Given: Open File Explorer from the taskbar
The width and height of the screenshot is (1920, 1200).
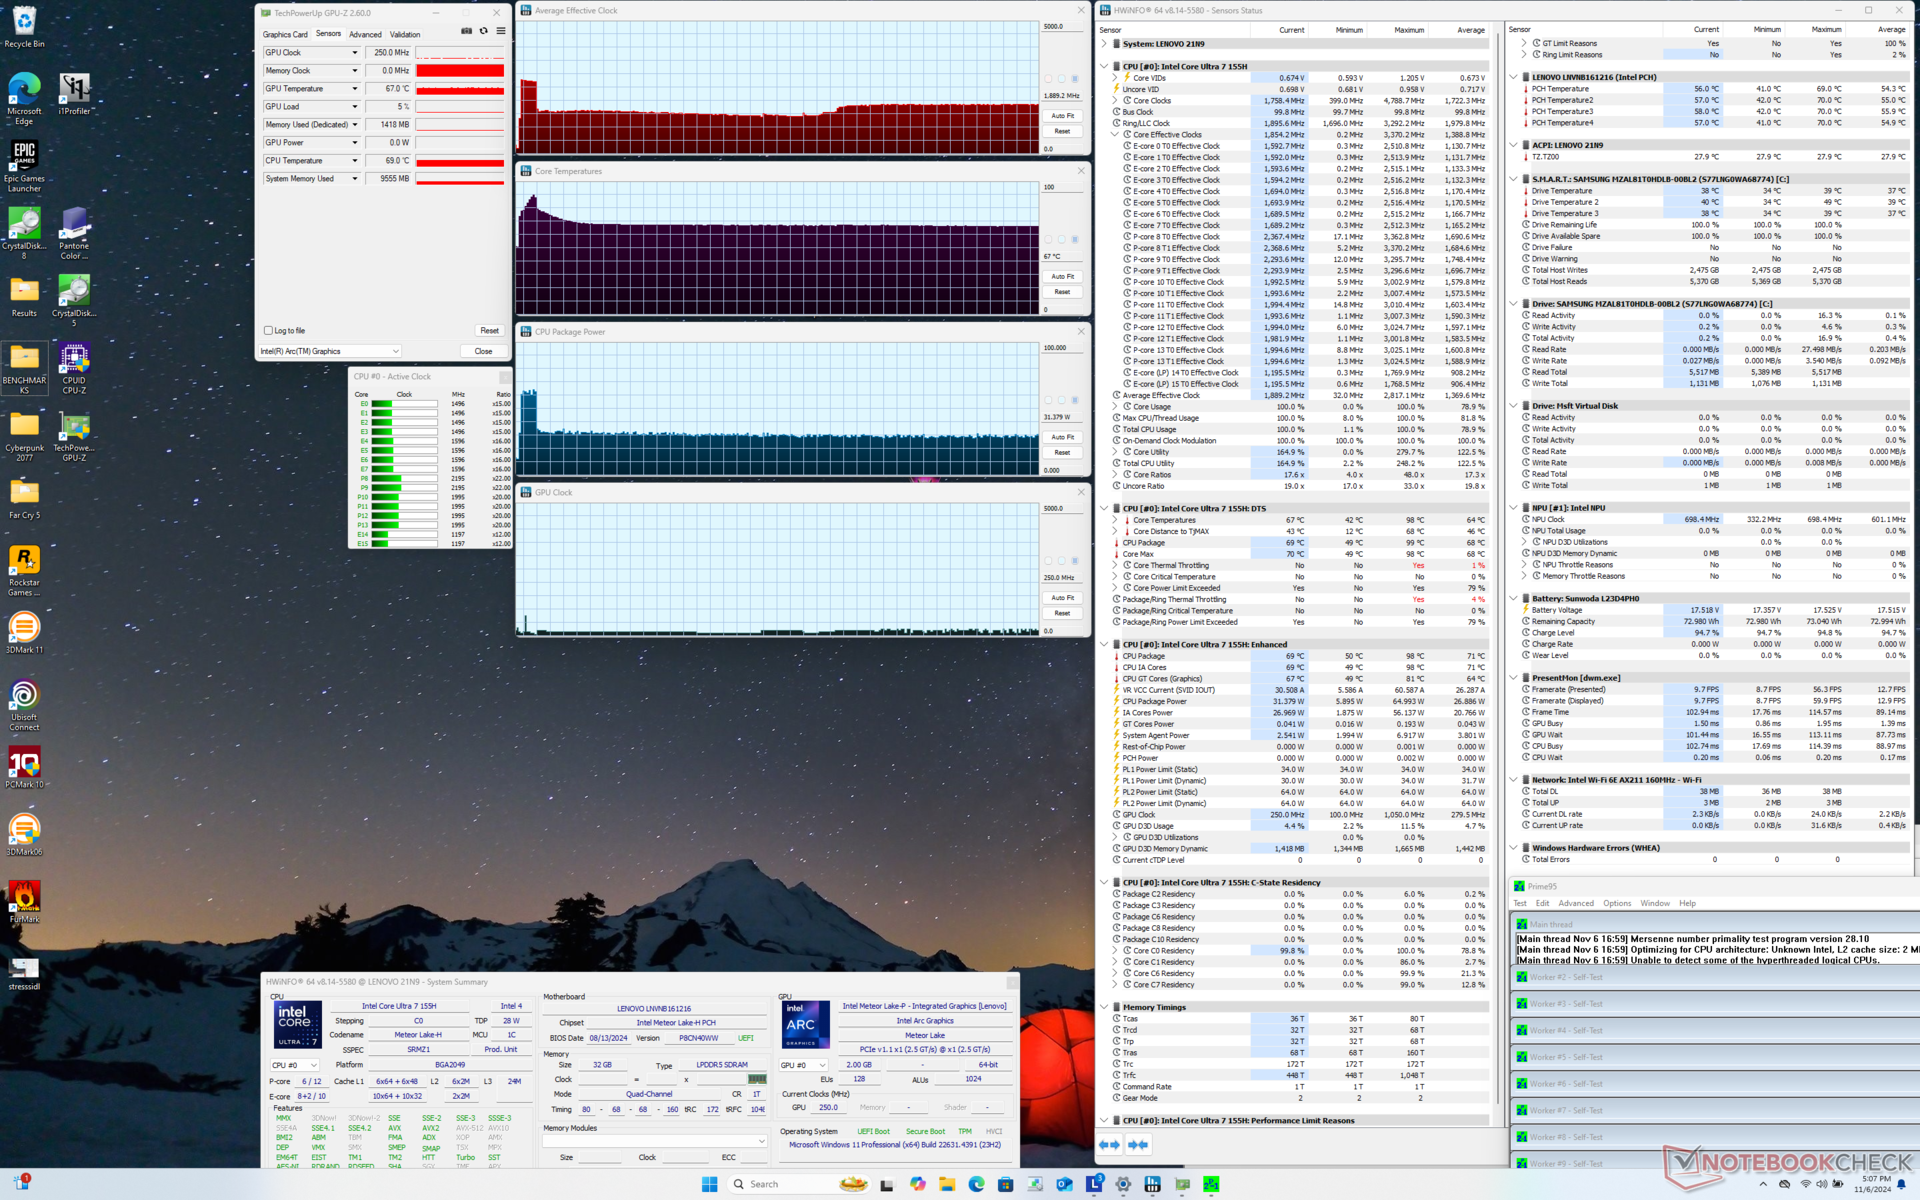Looking at the screenshot, I should coord(947,1184).
